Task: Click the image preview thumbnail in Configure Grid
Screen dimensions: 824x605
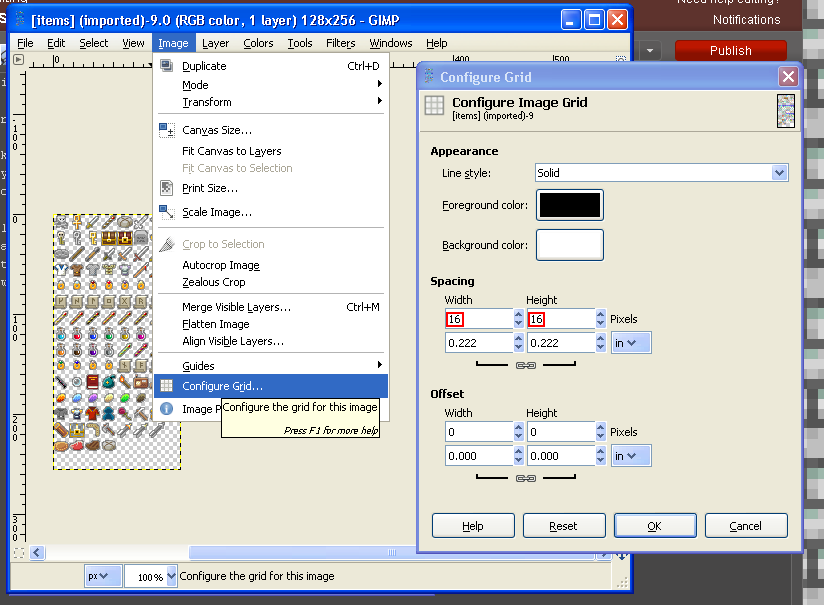Action: [x=786, y=111]
